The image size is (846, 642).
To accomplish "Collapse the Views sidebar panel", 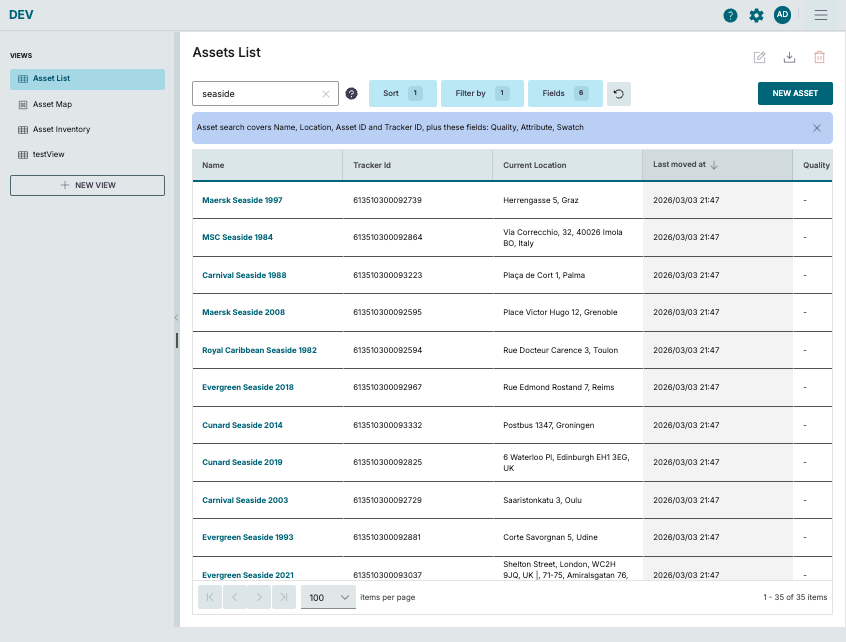I will (176, 318).
